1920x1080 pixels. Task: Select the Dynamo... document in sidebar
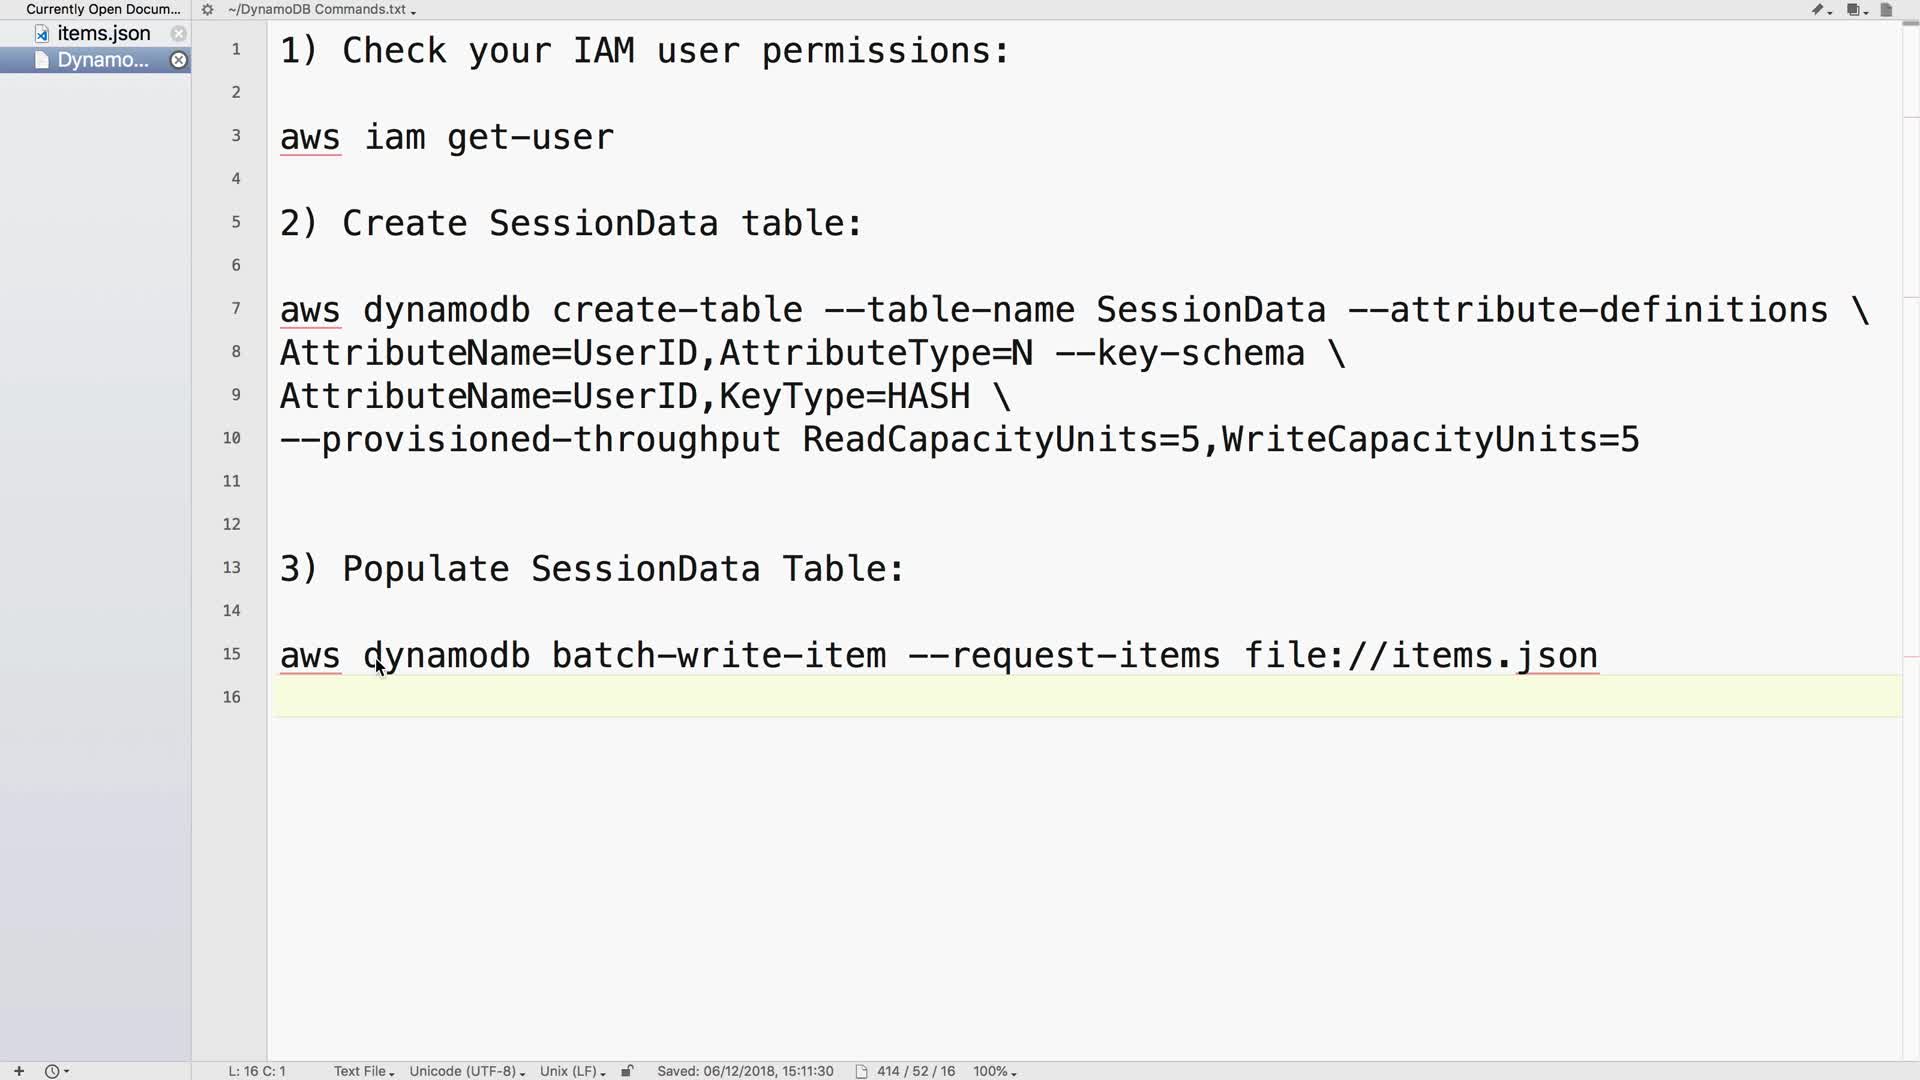[x=102, y=60]
